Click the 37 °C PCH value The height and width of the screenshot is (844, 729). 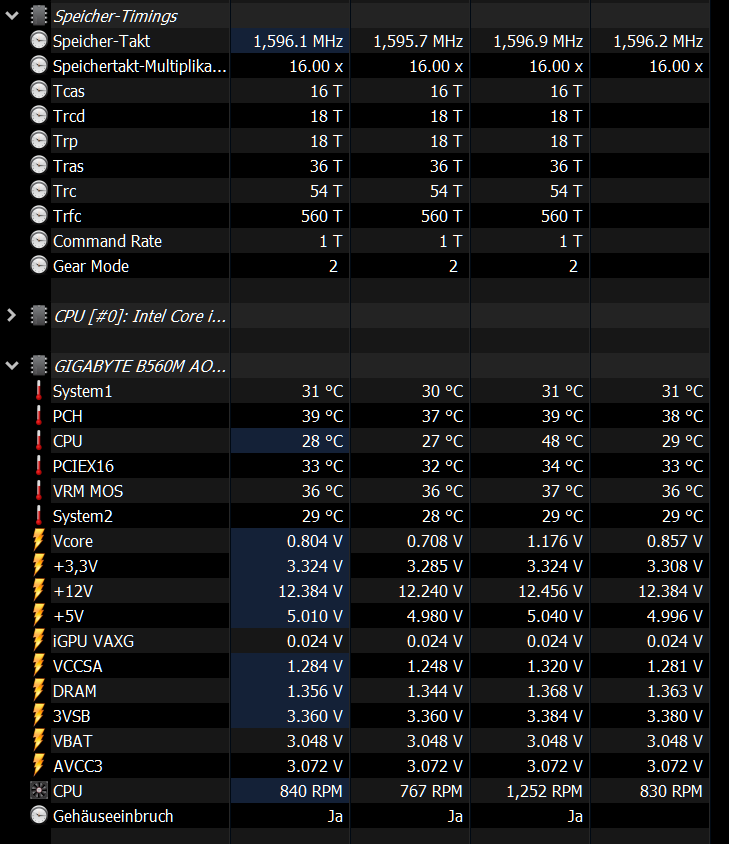tap(442, 416)
